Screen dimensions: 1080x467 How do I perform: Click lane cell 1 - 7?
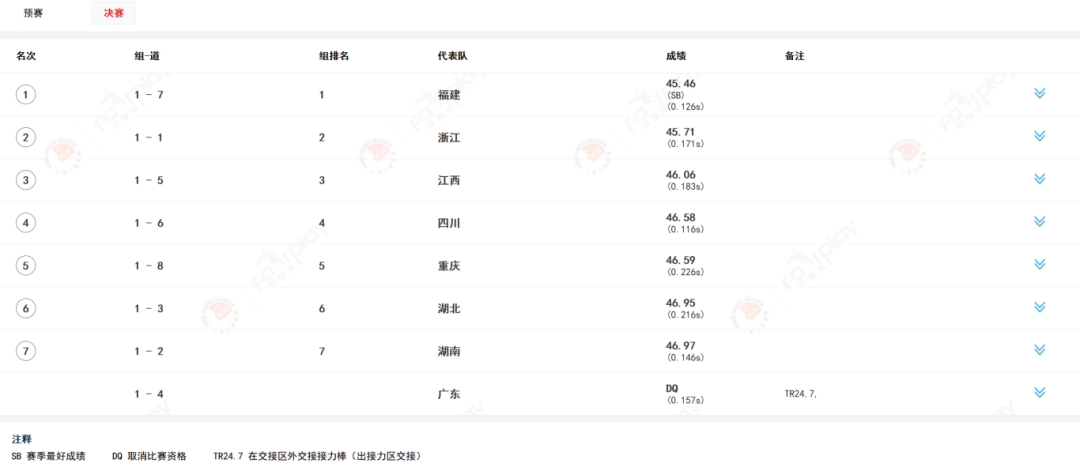[149, 95]
